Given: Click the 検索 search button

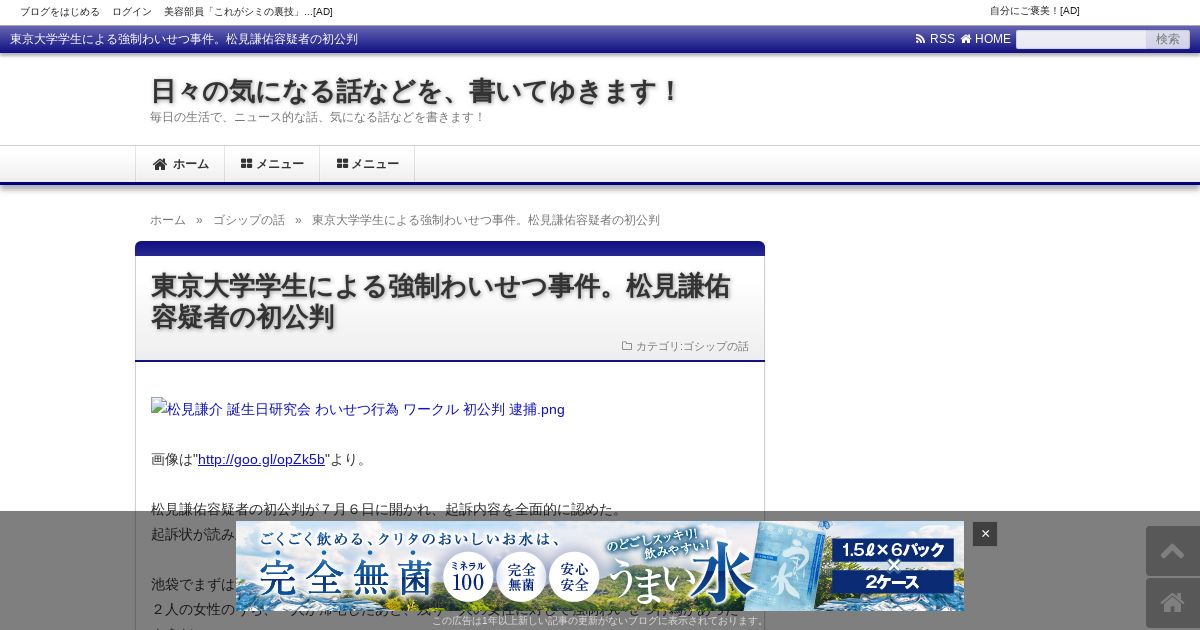Looking at the screenshot, I should tap(1168, 39).
